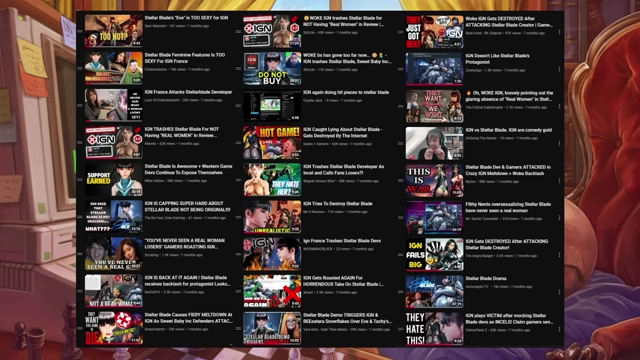The height and width of the screenshot is (360, 640).
Task: Open the IGN FAILS BIG thumbnail
Action: pos(434,255)
